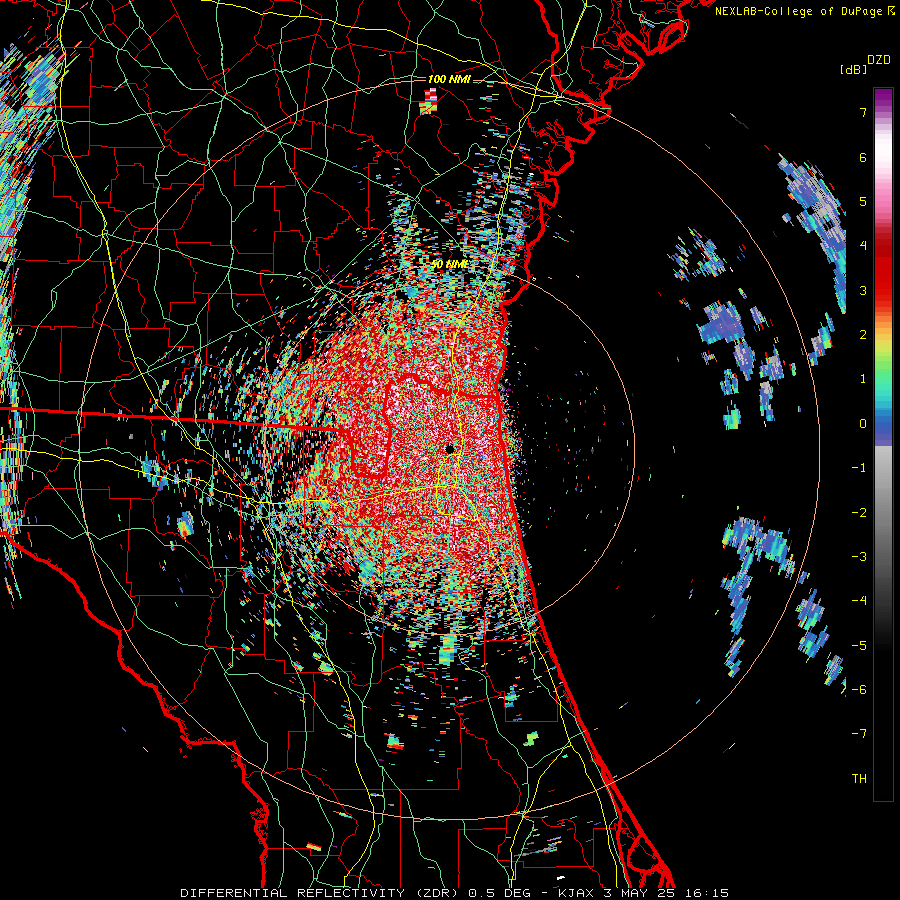The image size is (900, 900).
Task: Click the ZDR color scale bar
Action: pos(883,444)
